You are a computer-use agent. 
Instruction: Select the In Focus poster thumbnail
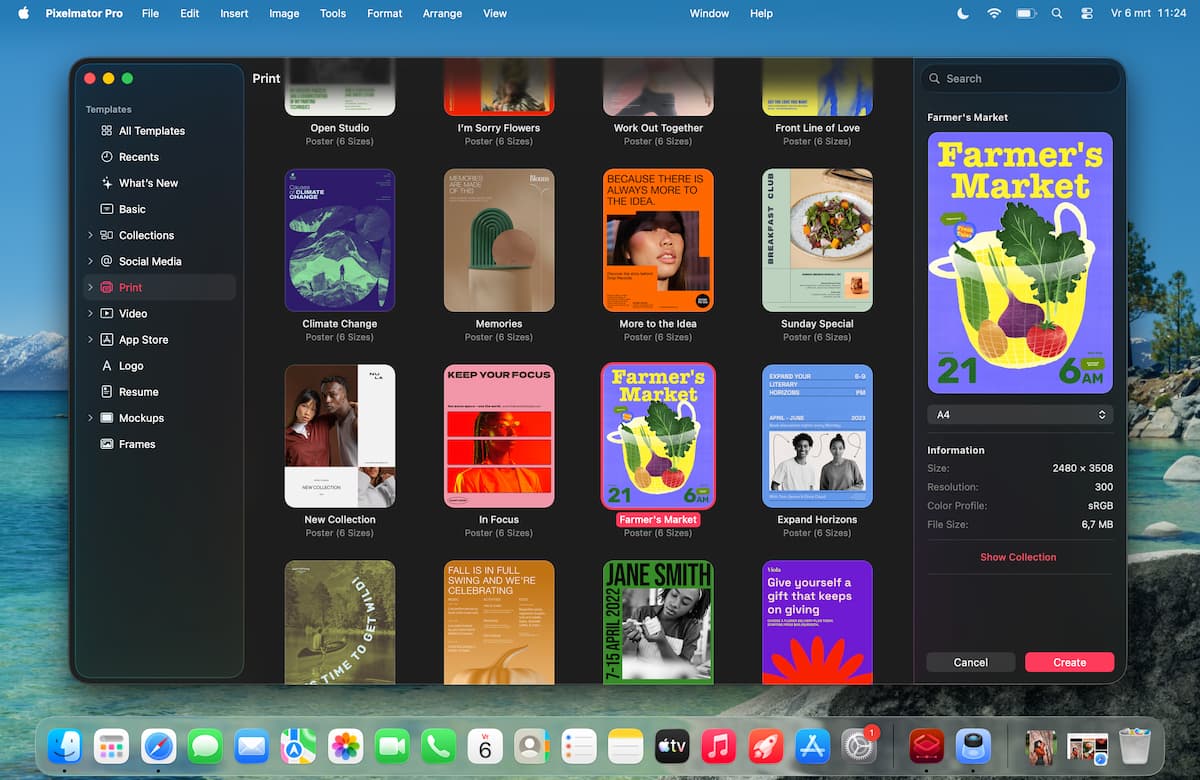click(499, 436)
